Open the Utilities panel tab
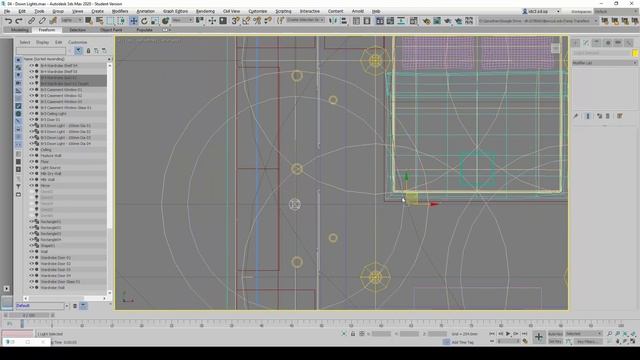Screen dimensions: 640x360 [x=629, y=42]
